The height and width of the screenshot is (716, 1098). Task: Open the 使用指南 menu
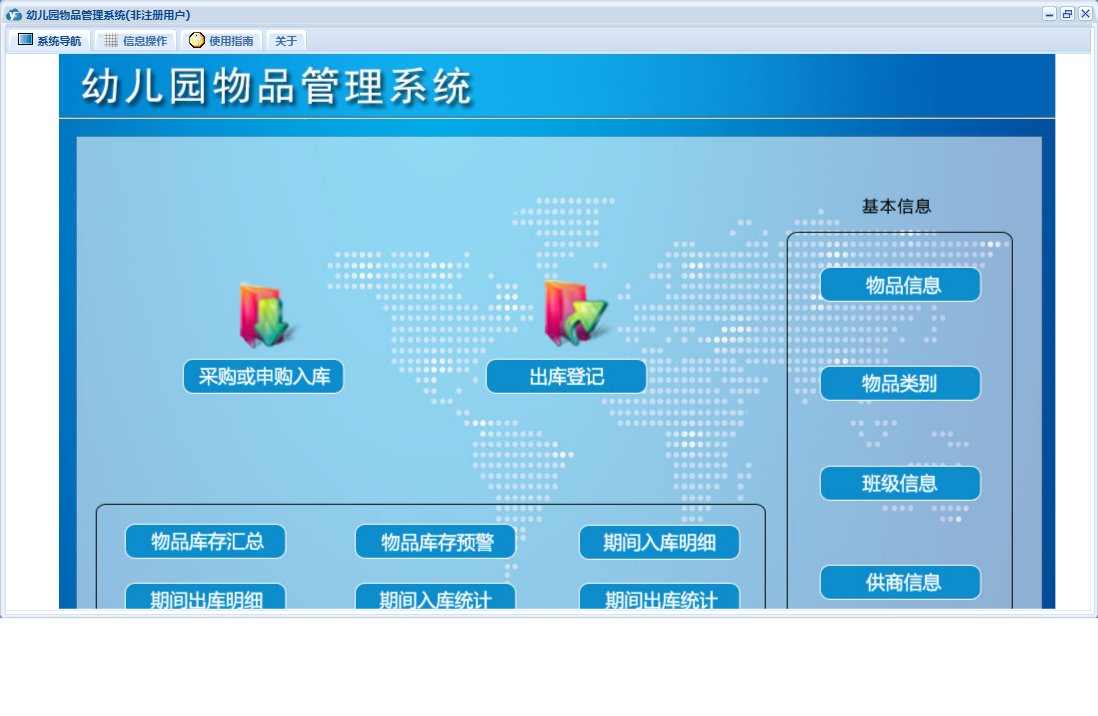coord(222,41)
